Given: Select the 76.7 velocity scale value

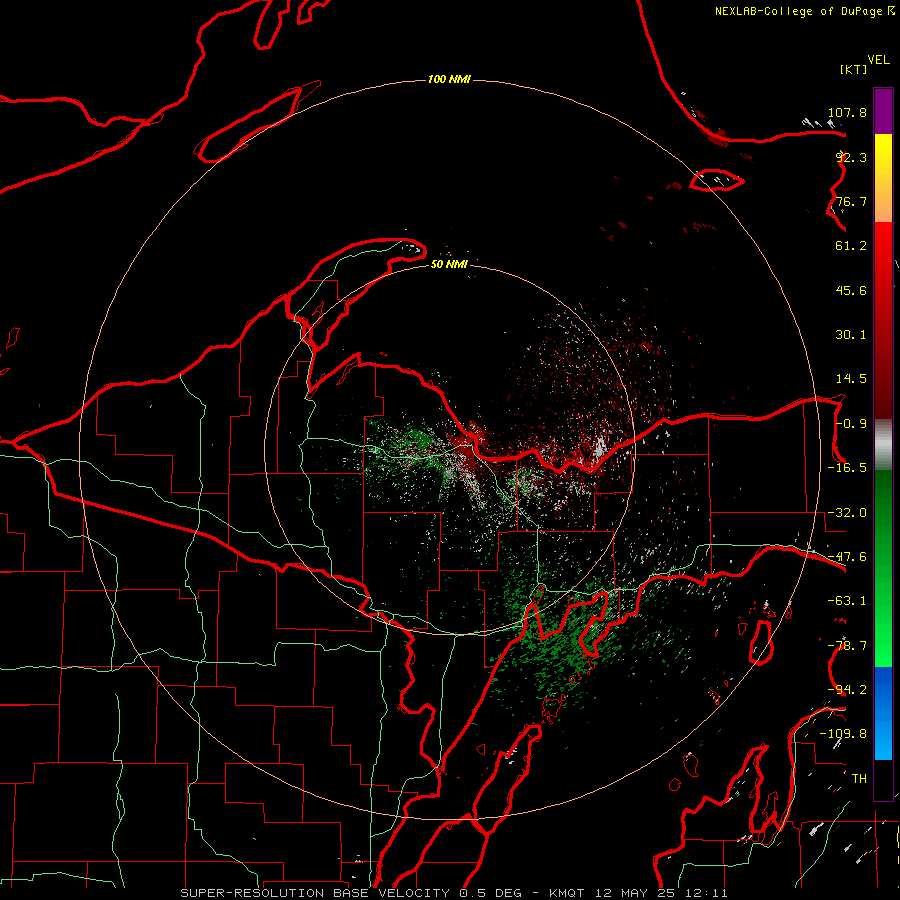Looking at the screenshot, I should [x=851, y=201].
